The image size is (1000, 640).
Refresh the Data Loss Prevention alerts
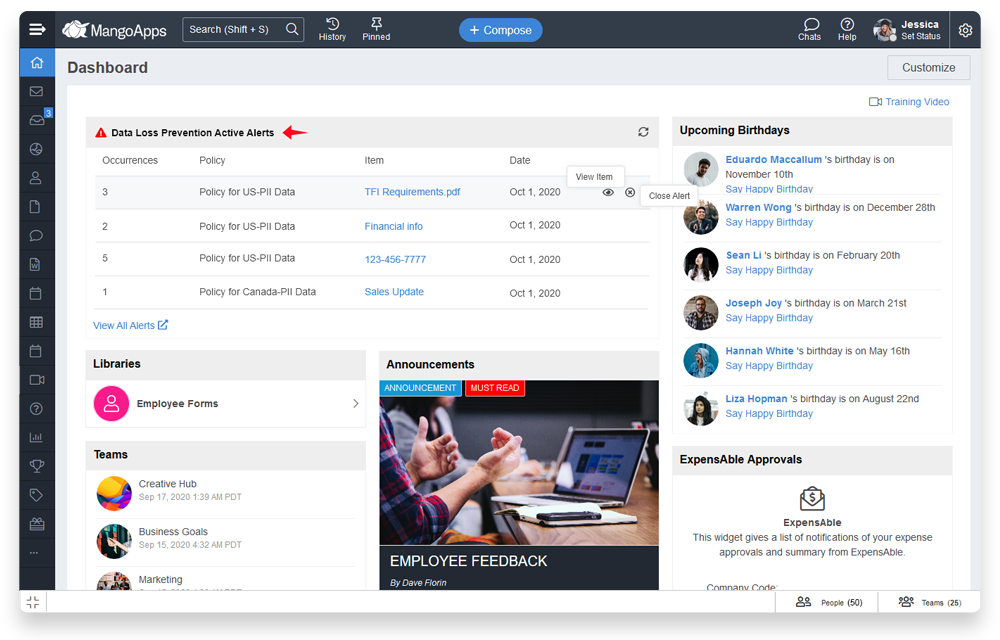pos(643,132)
